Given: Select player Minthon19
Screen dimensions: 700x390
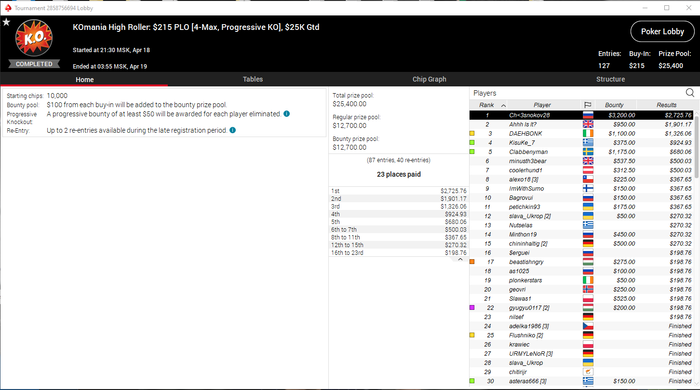Looking at the screenshot, I should (523, 234).
